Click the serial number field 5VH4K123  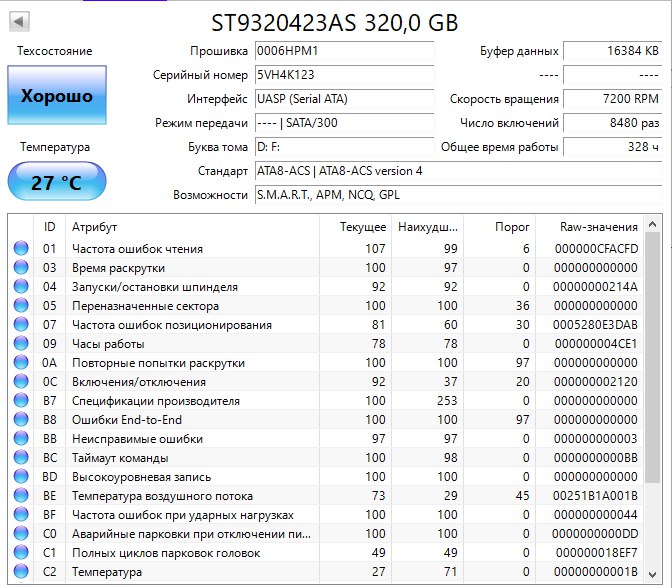[x=345, y=75]
